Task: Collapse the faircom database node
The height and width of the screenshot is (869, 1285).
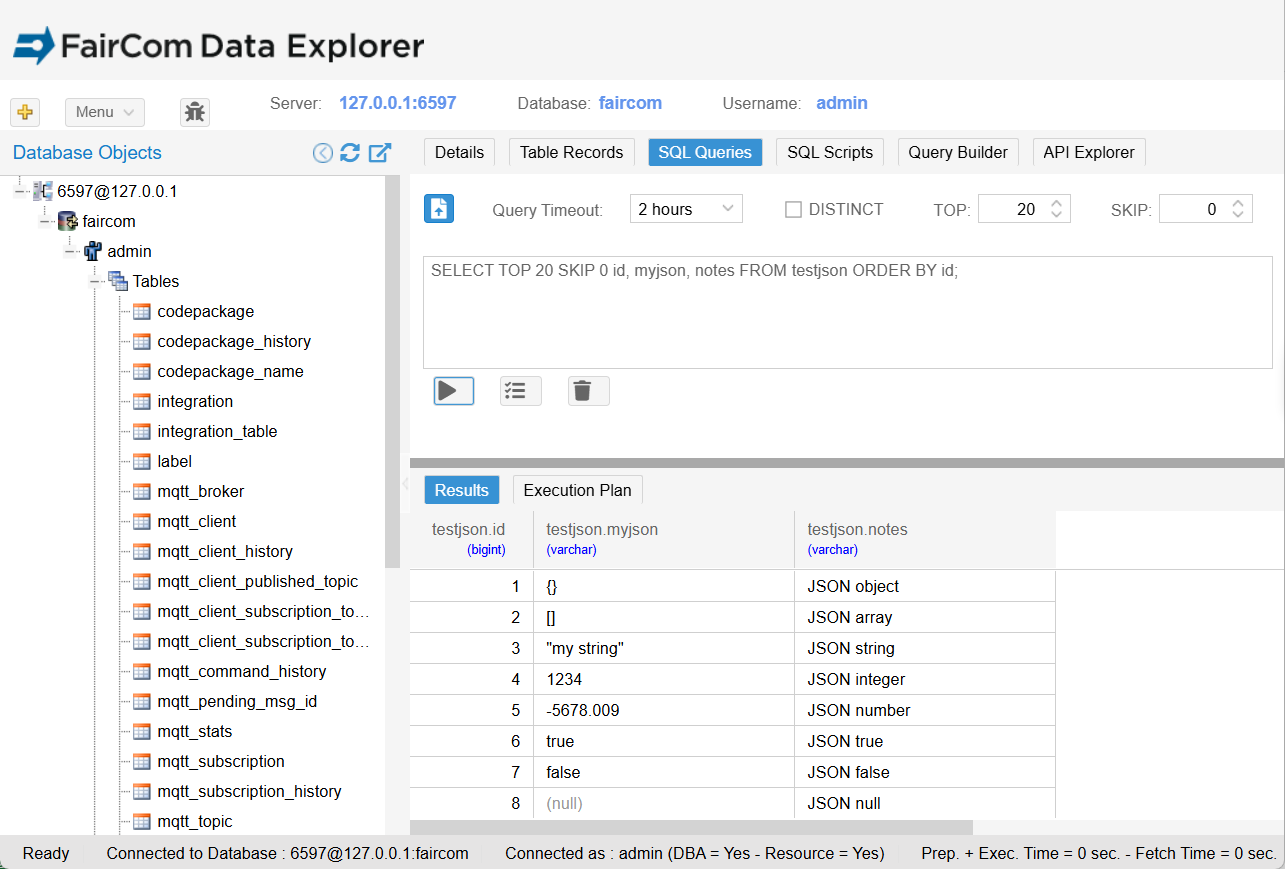Action: (x=45, y=222)
